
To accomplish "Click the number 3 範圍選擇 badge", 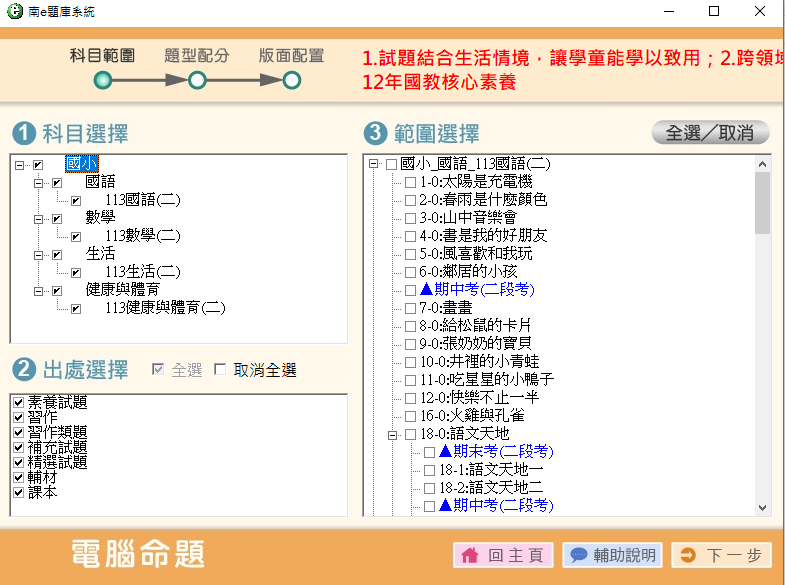I will point(374,133).
